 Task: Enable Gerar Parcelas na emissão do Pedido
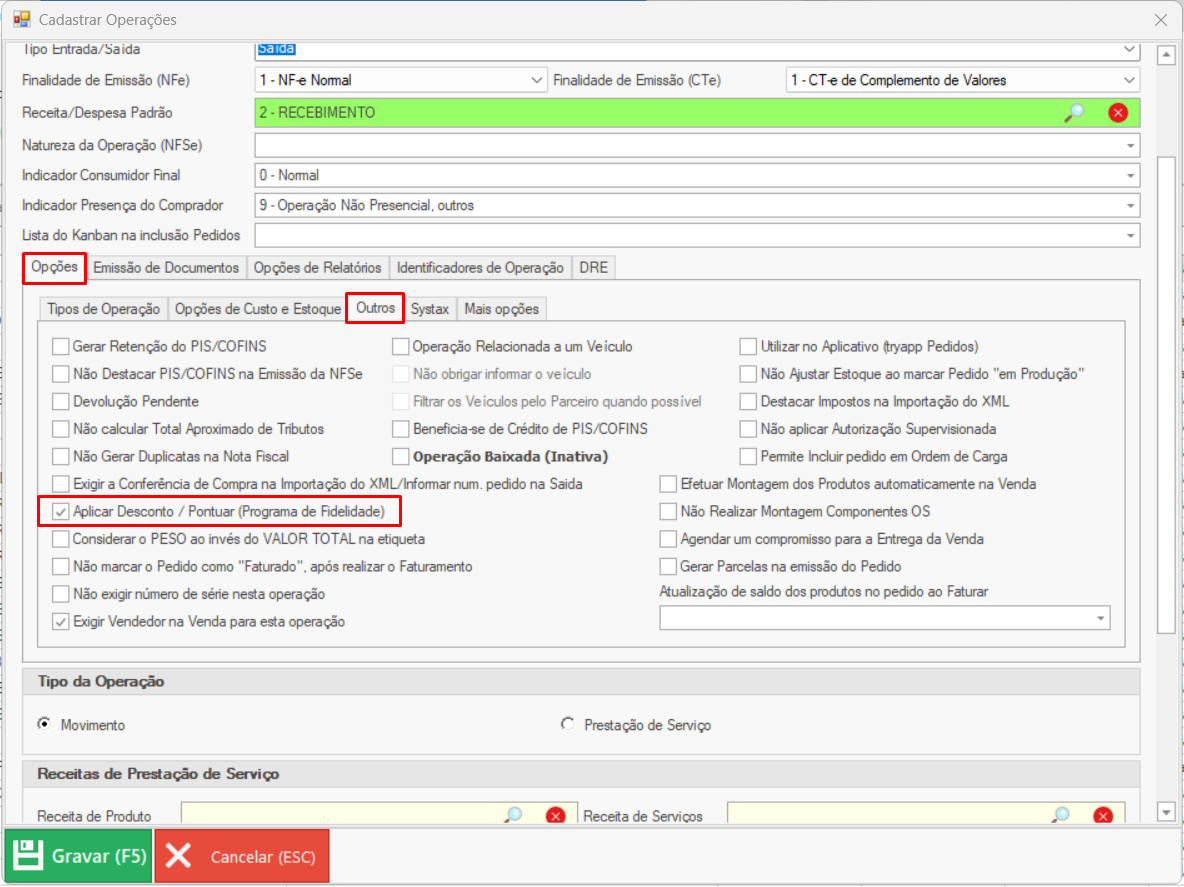coord(668,567)
